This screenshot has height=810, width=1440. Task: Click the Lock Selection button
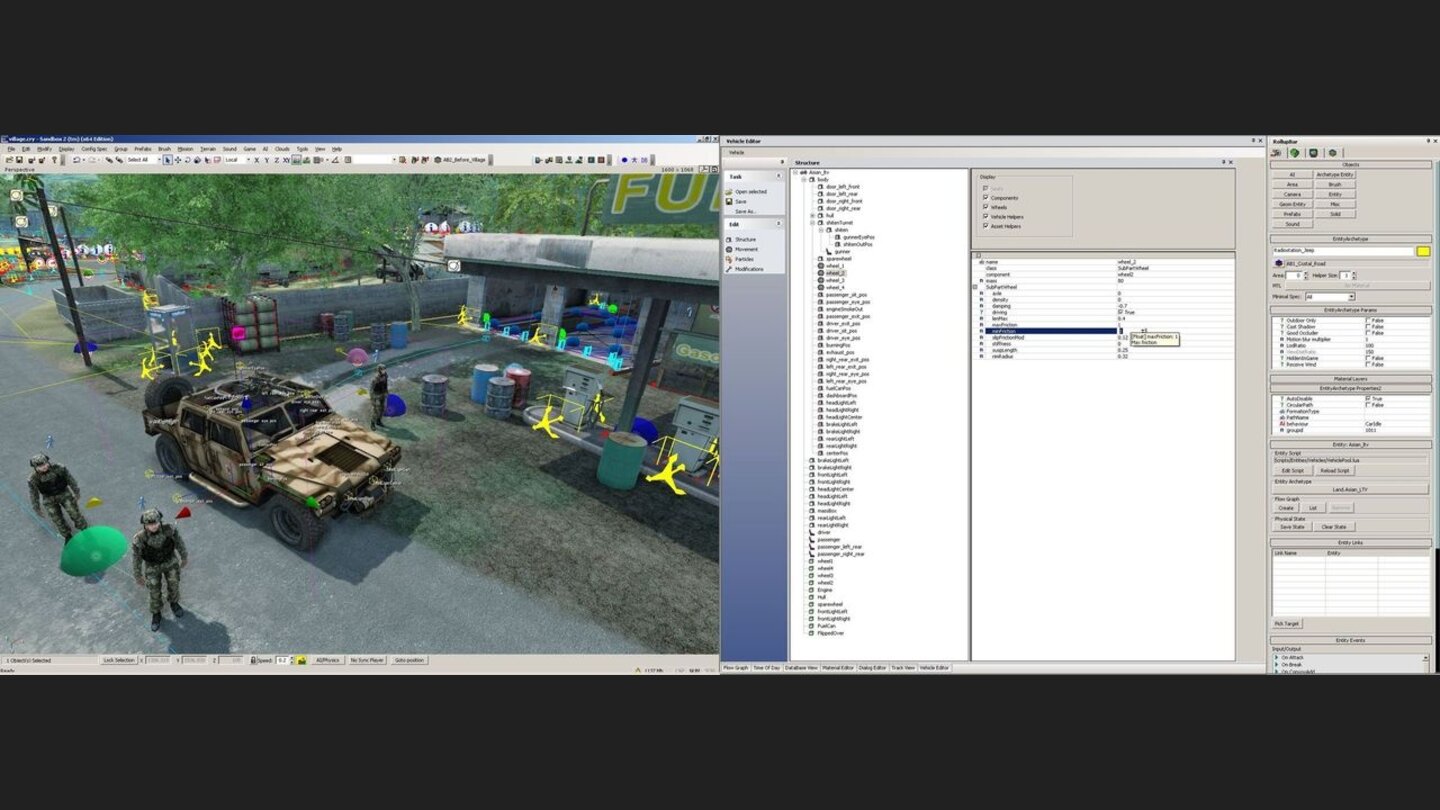(118, 660)
